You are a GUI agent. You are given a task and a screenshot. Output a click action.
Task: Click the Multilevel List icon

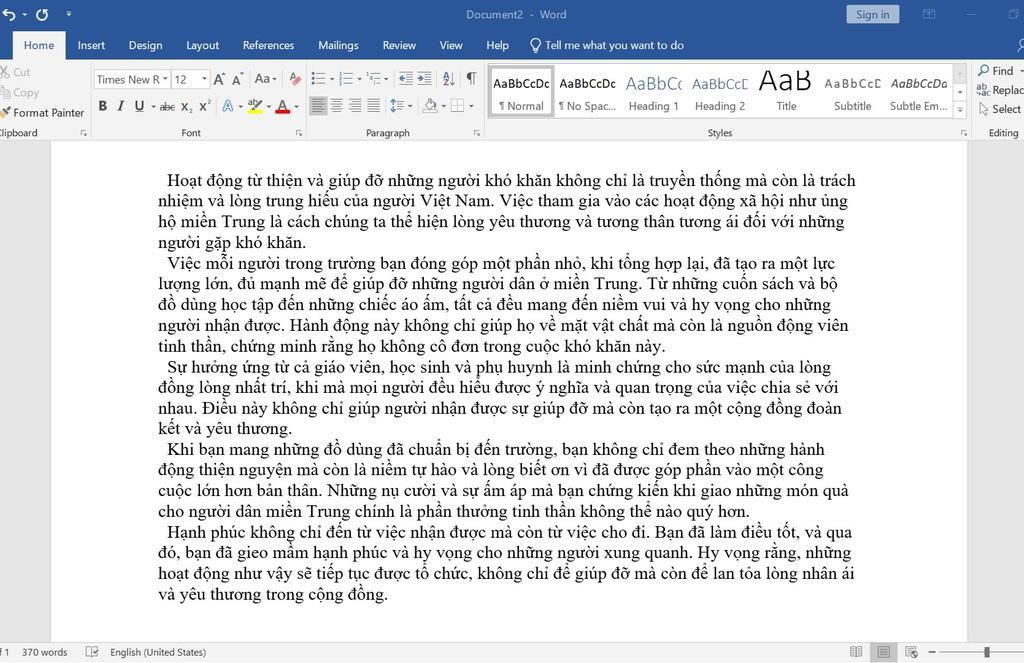point(374,79)
